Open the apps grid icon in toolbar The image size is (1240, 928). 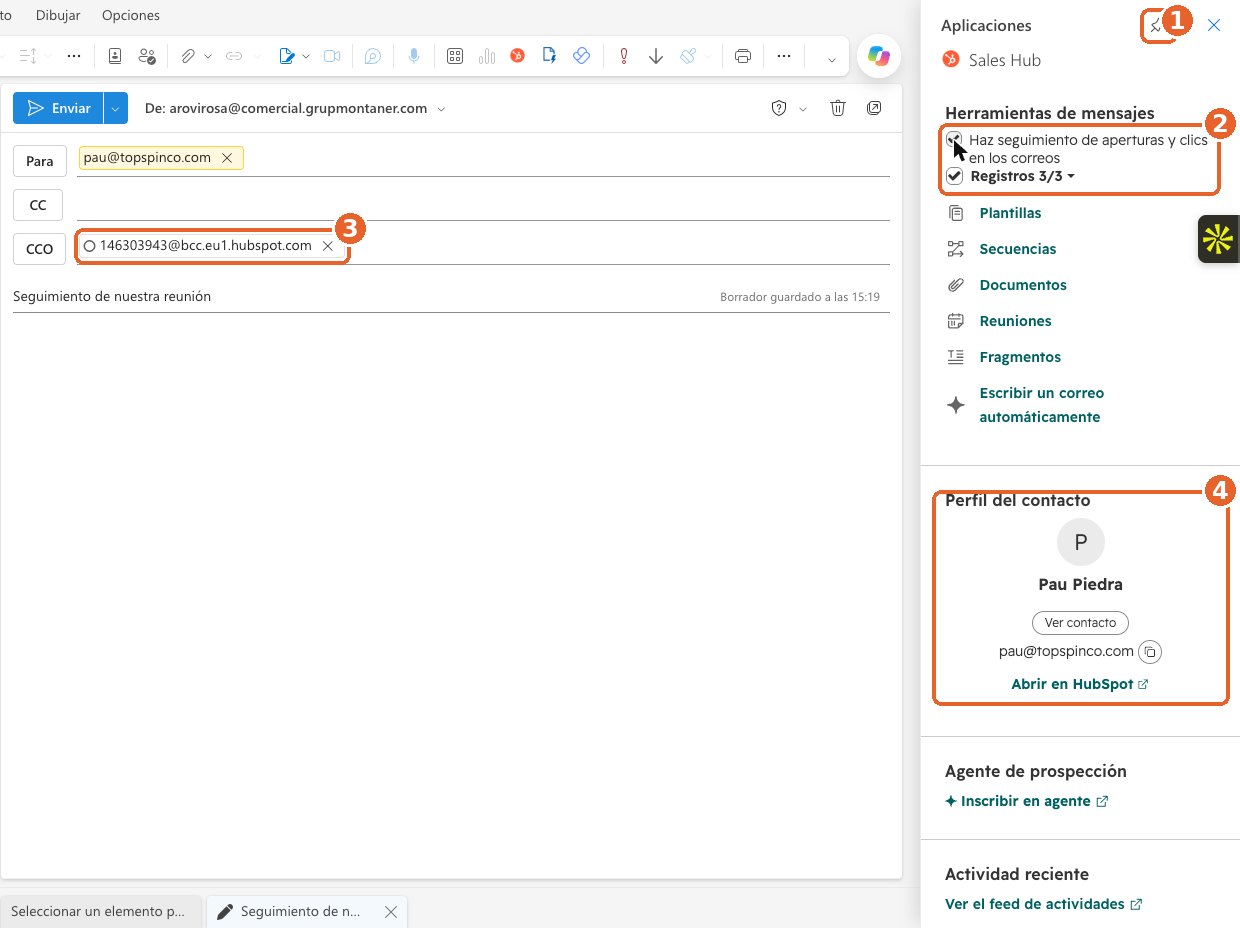pyautogui.click(x=455, y=56)
